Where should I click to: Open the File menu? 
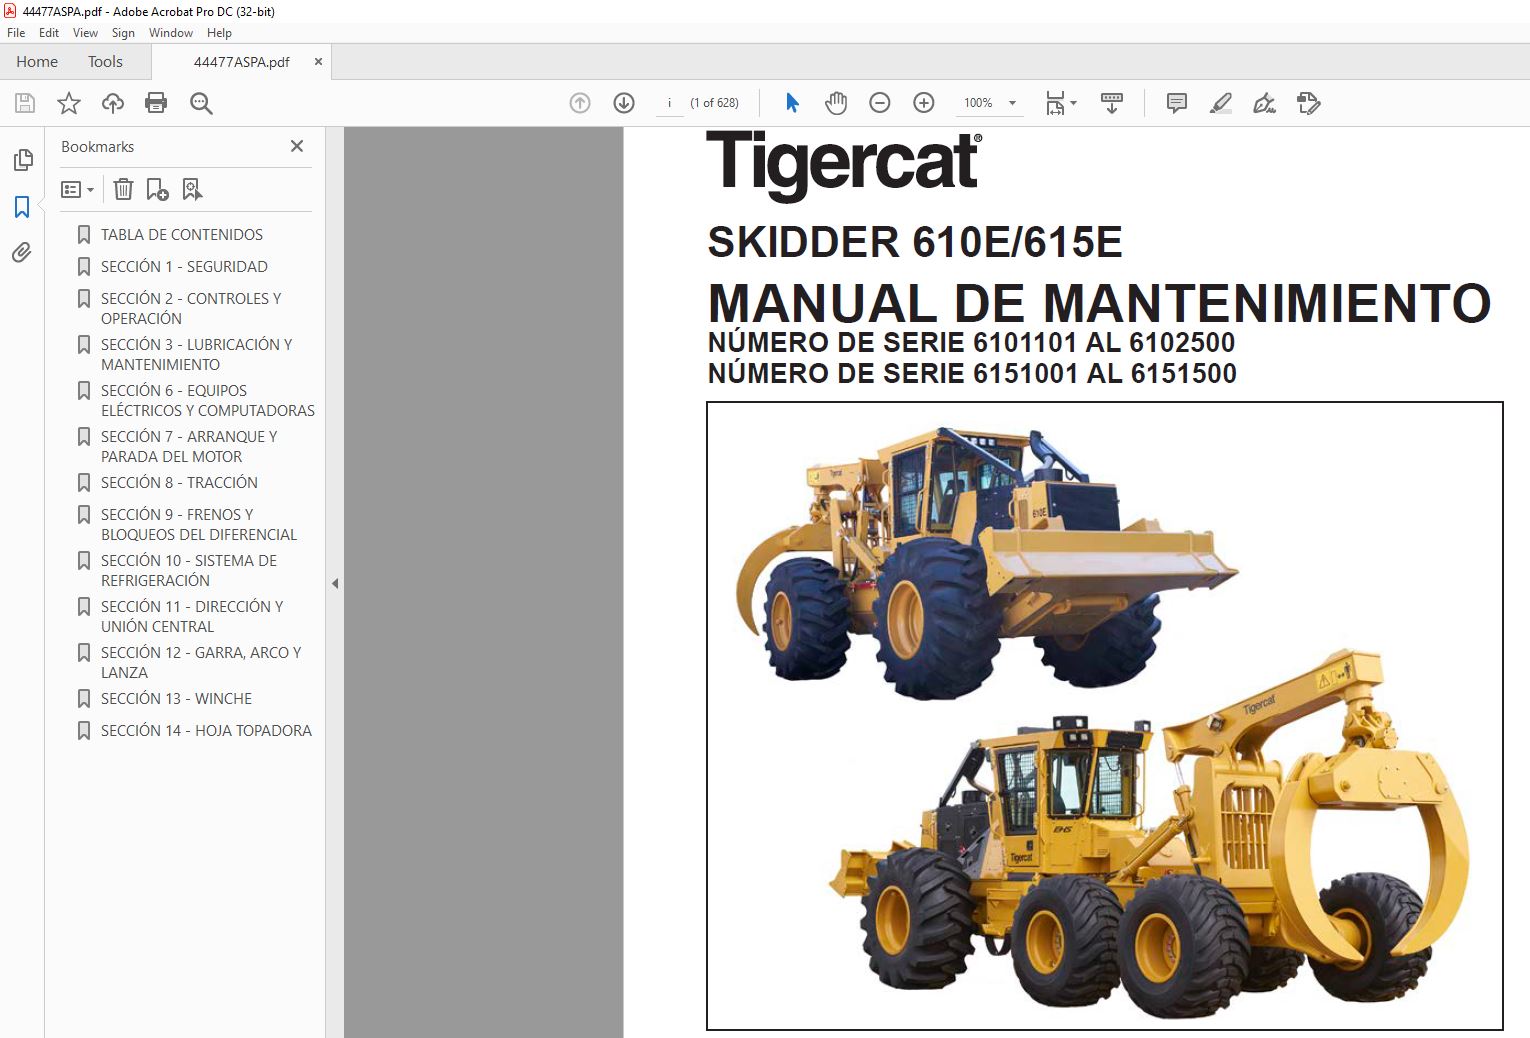tap(16, 33)
